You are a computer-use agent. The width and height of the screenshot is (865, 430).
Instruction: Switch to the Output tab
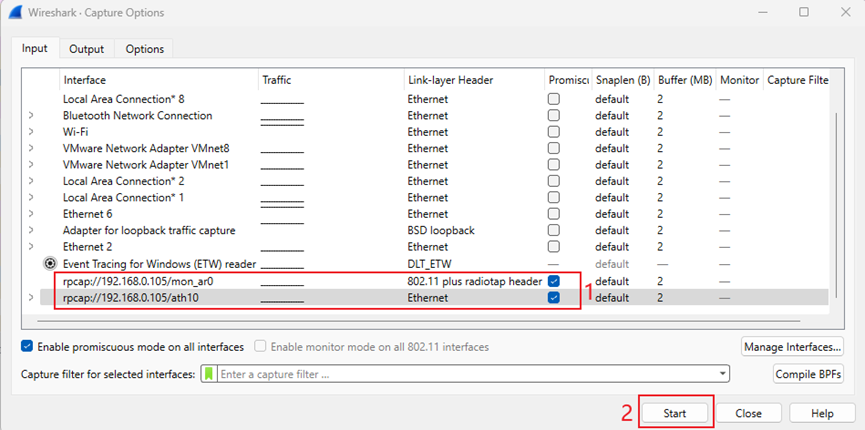pos(87,49)
